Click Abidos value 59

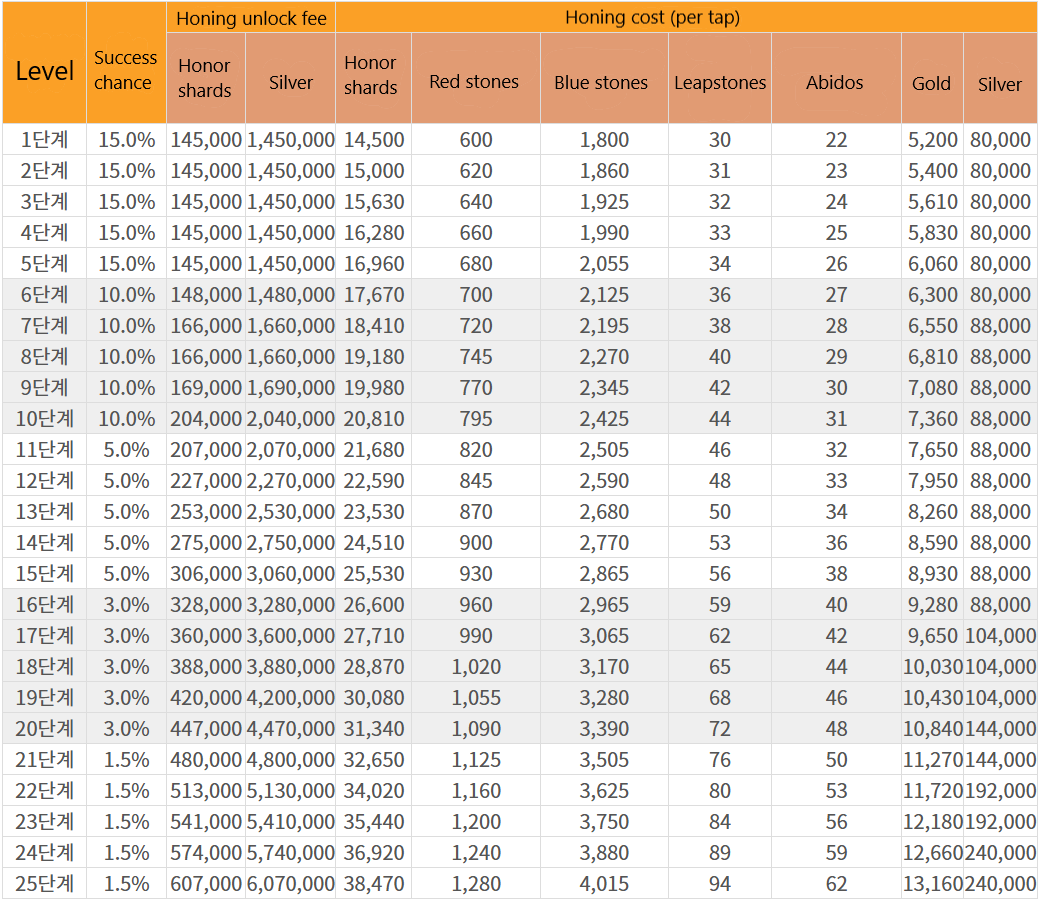point(836,852)
